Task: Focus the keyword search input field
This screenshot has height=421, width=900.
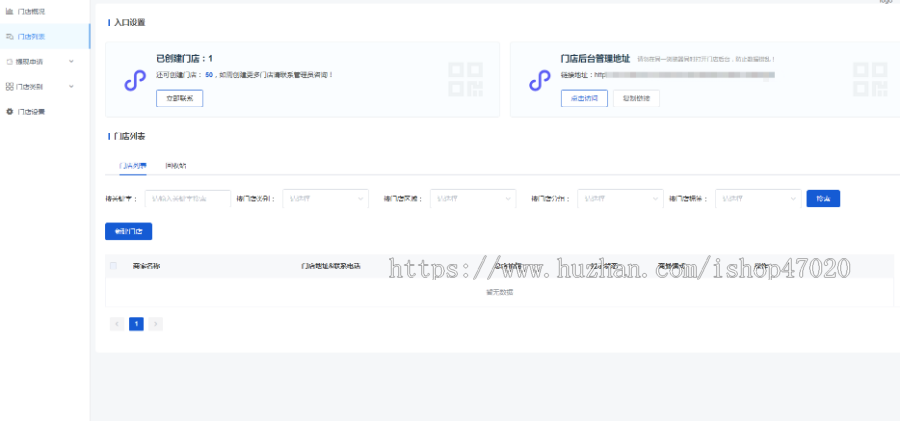Action: point(188,199)
